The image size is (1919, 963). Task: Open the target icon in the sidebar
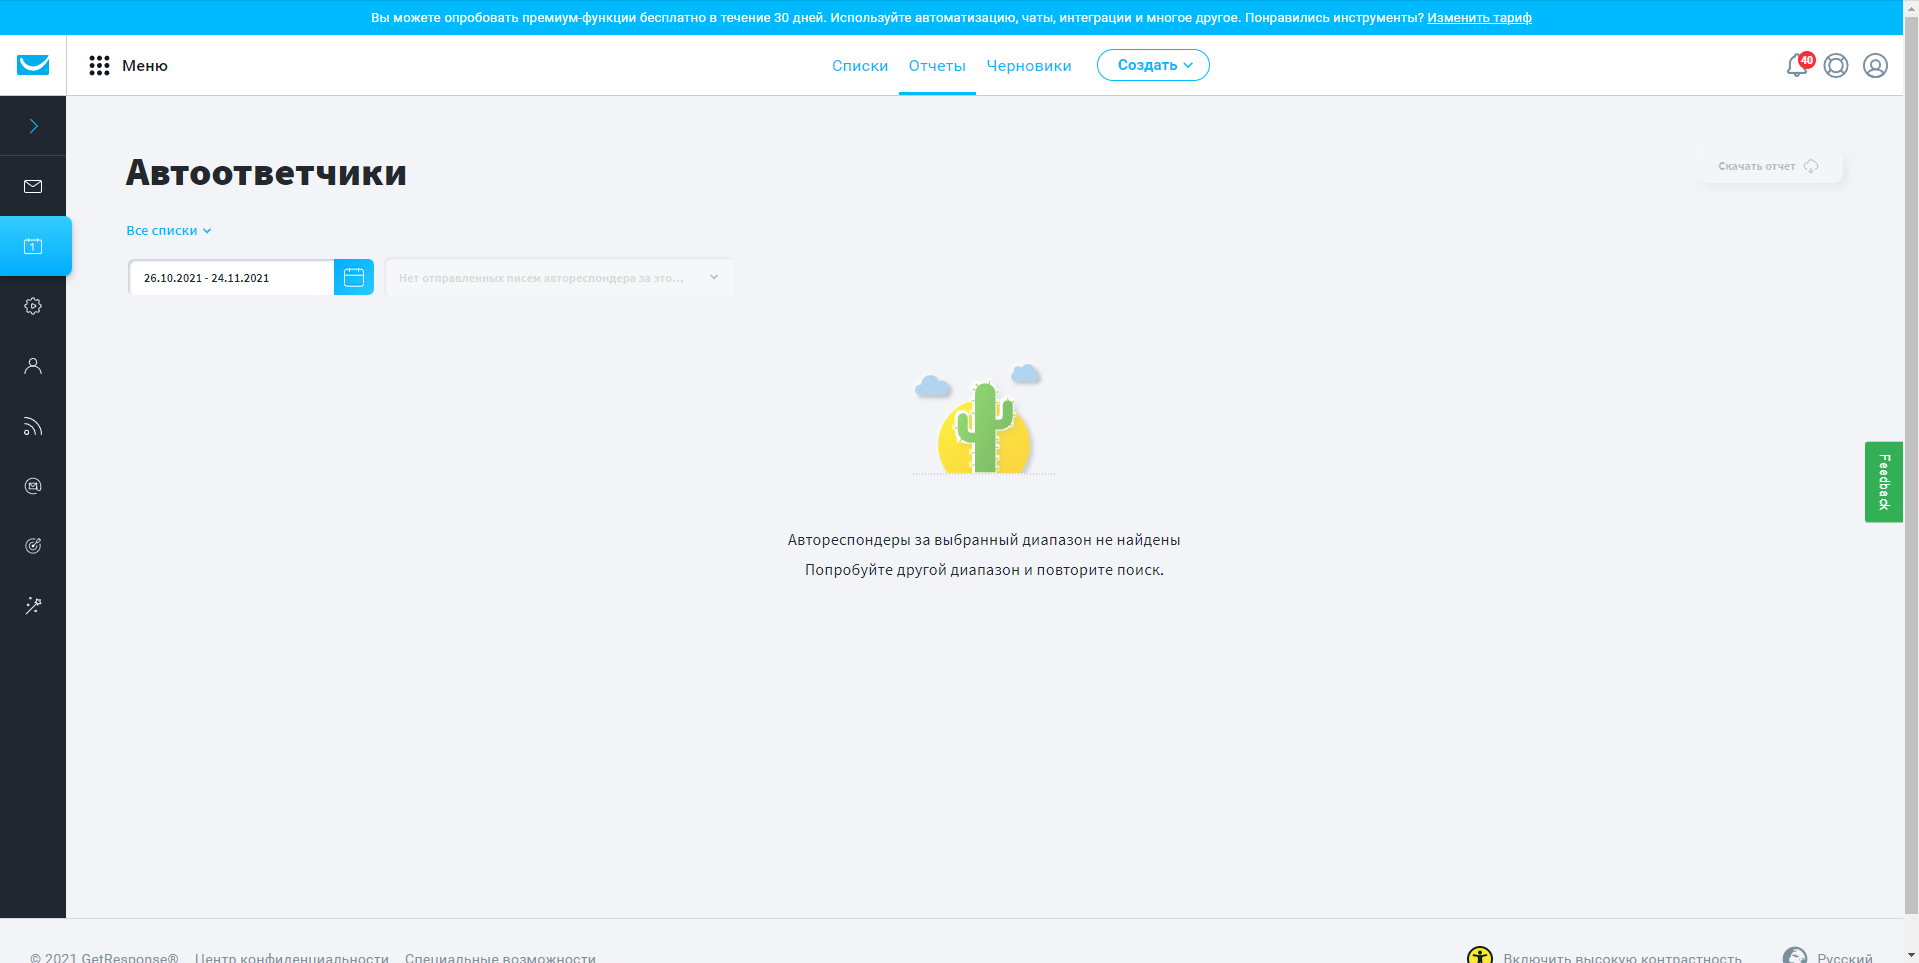[x=33, y=546]
